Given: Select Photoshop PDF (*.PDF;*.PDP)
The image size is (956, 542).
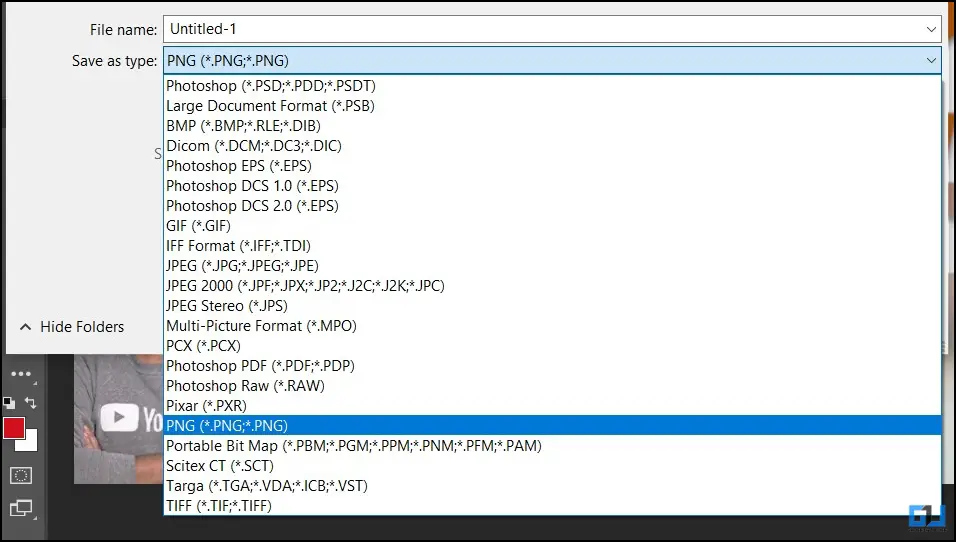Looking at the screenshot, I should (552, 366).
